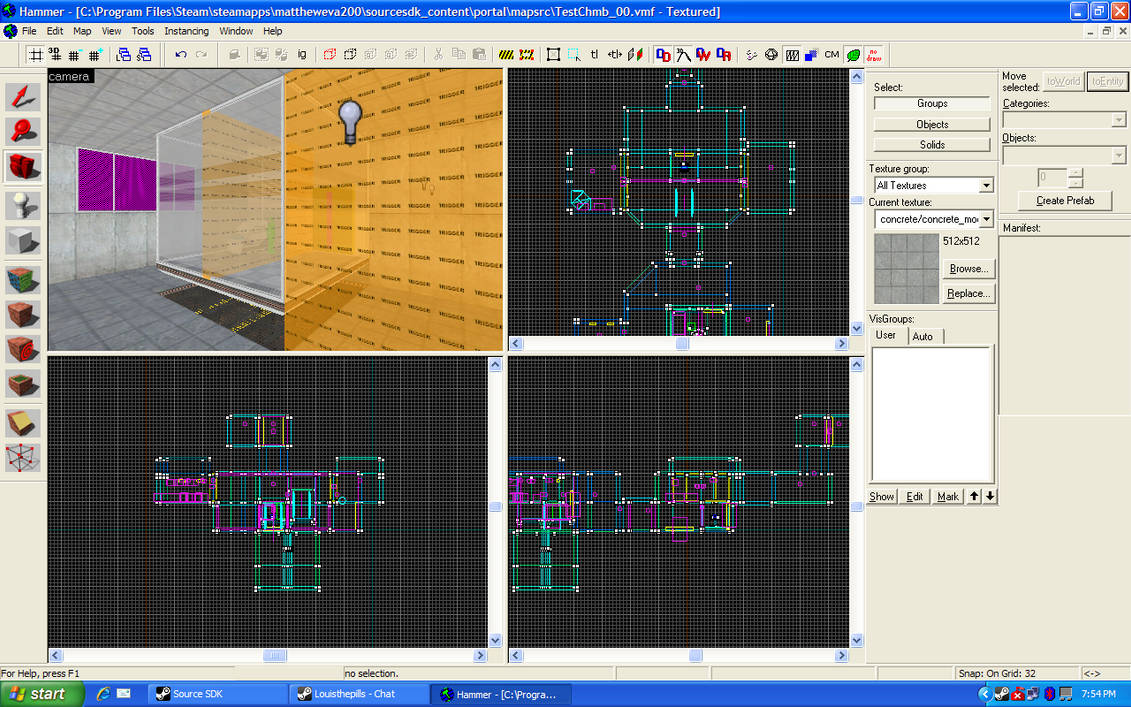The width and height of the screenshot is (1131, 707).
Task: Toggle Texture Lock (tl)
Action: [x=594, y=55]
